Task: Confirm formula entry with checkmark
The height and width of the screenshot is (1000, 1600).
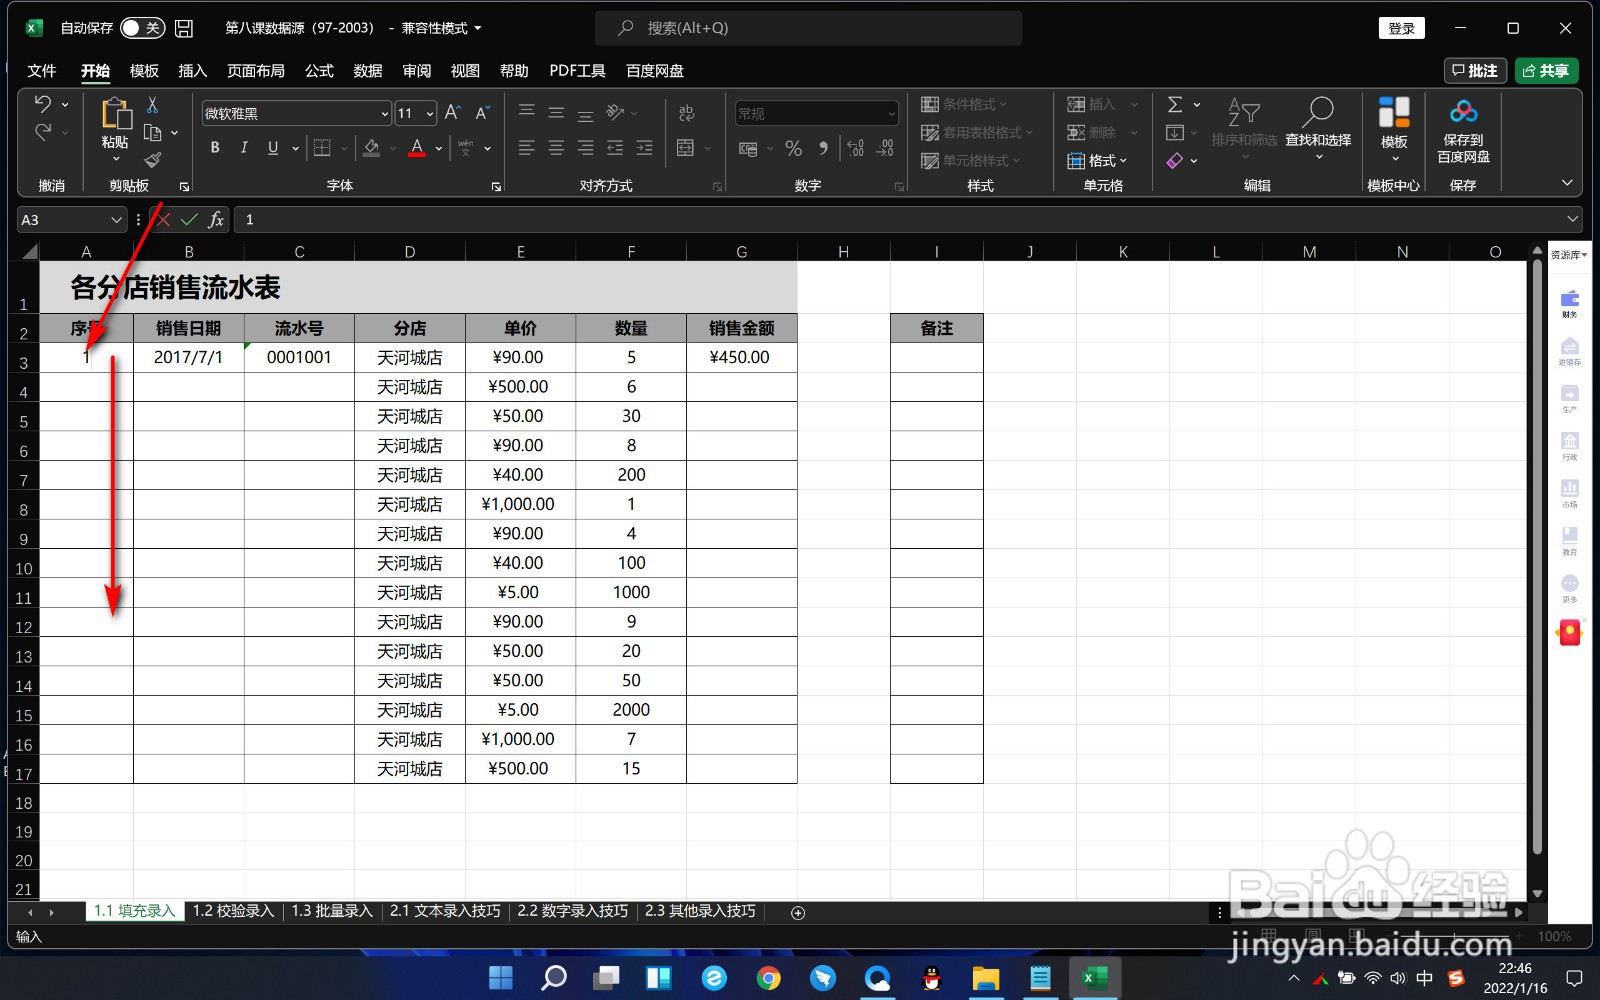Action: coord(189,219)
